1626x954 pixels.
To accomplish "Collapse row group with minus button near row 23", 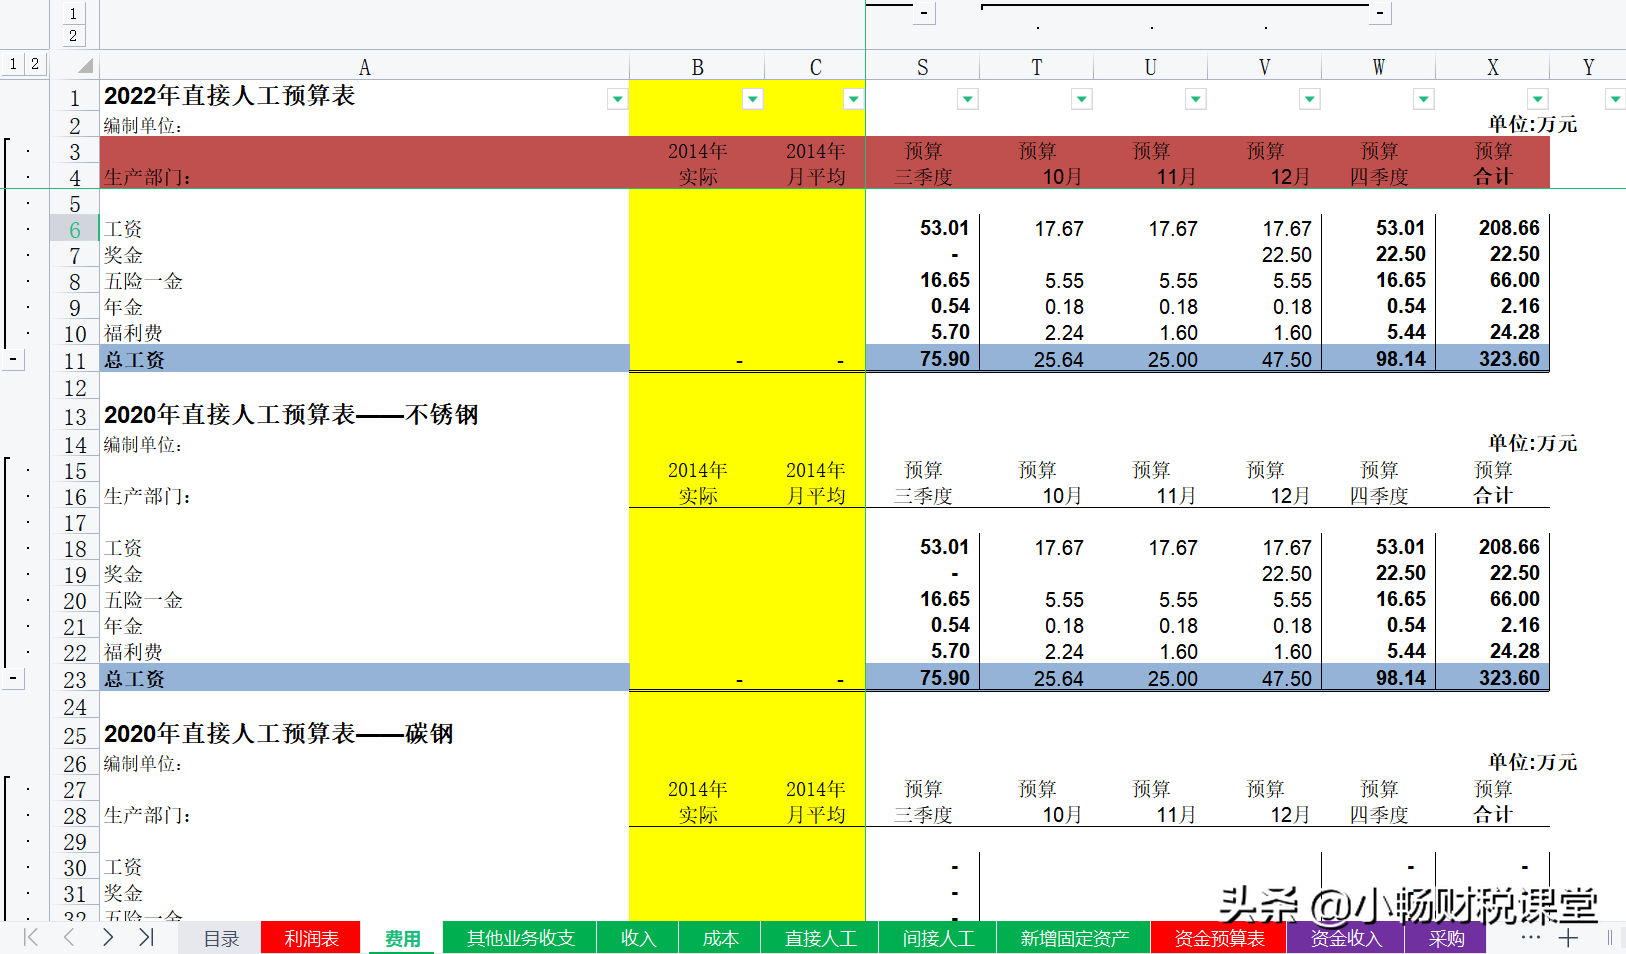I will coord(14,678).
